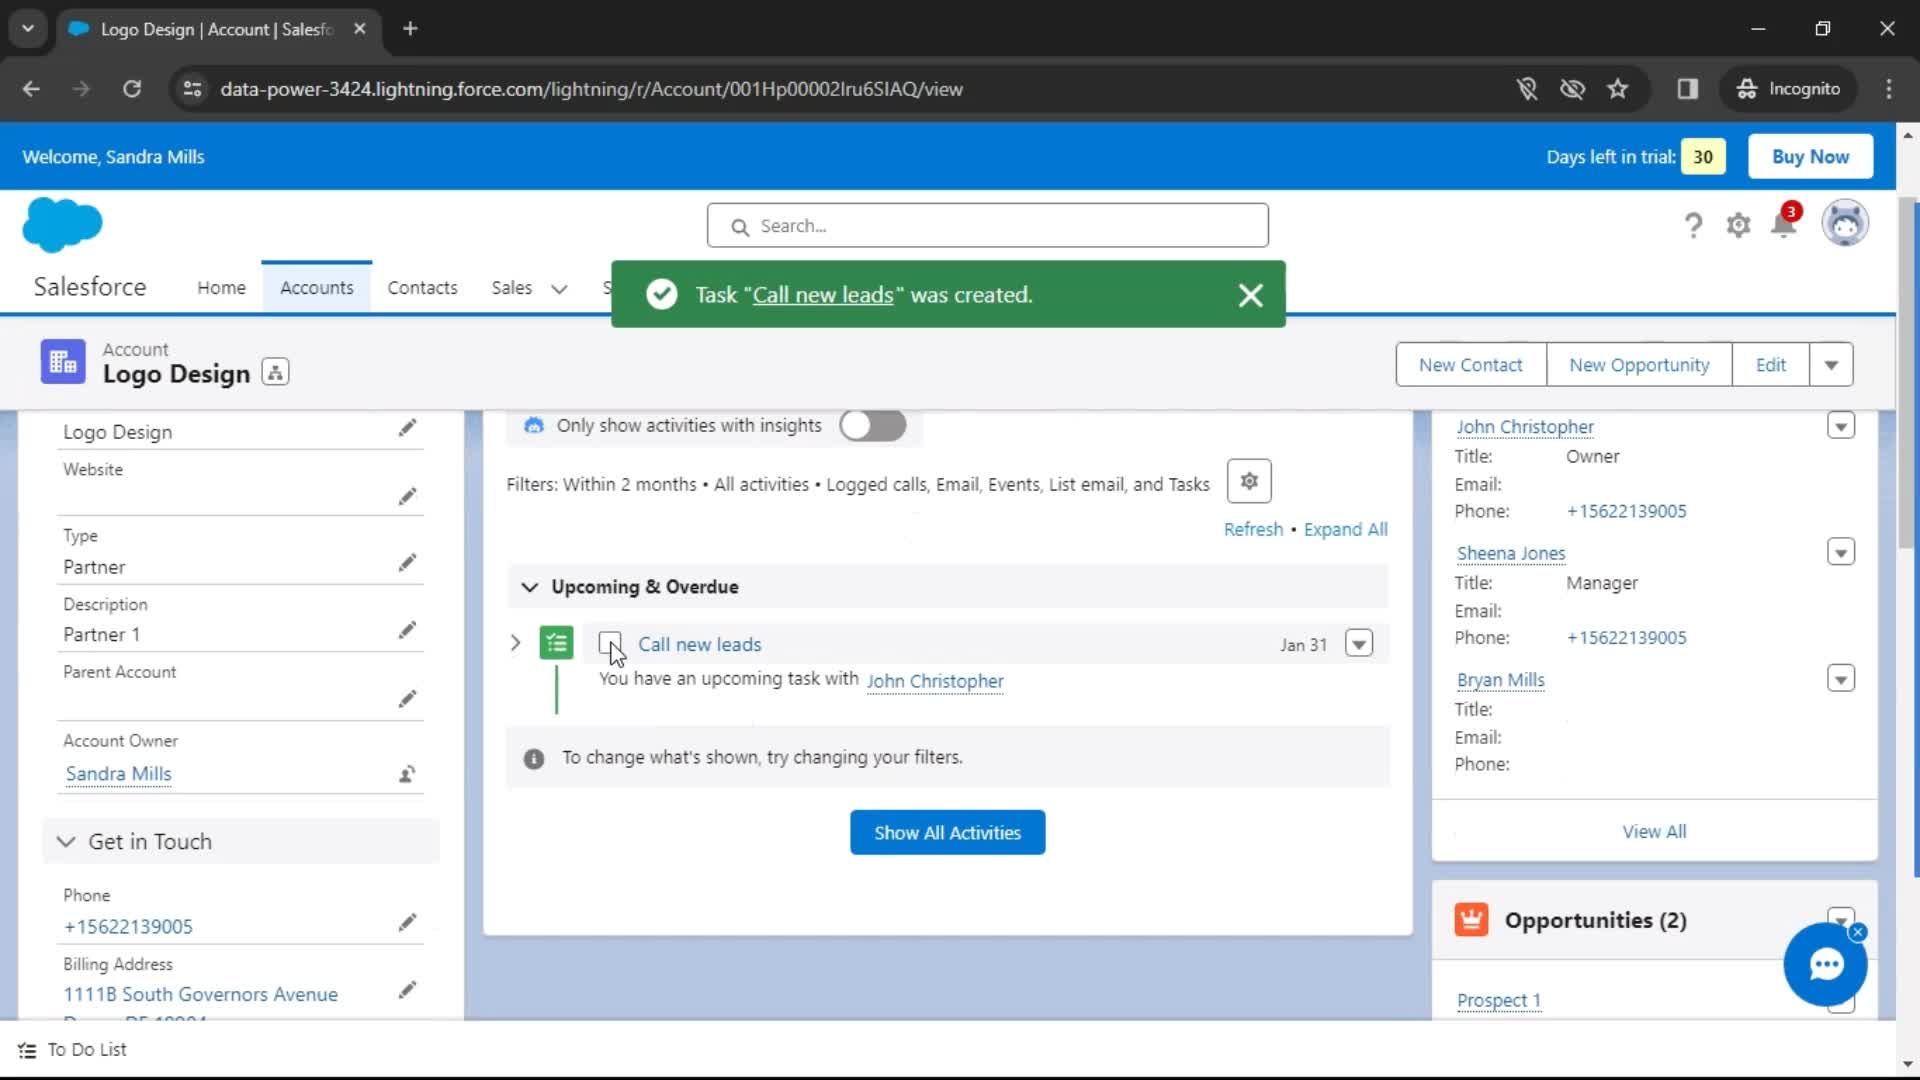Edit the Description field pencil
The height and width of the screenshot is (1080, 1920).
tap(407, 630)
